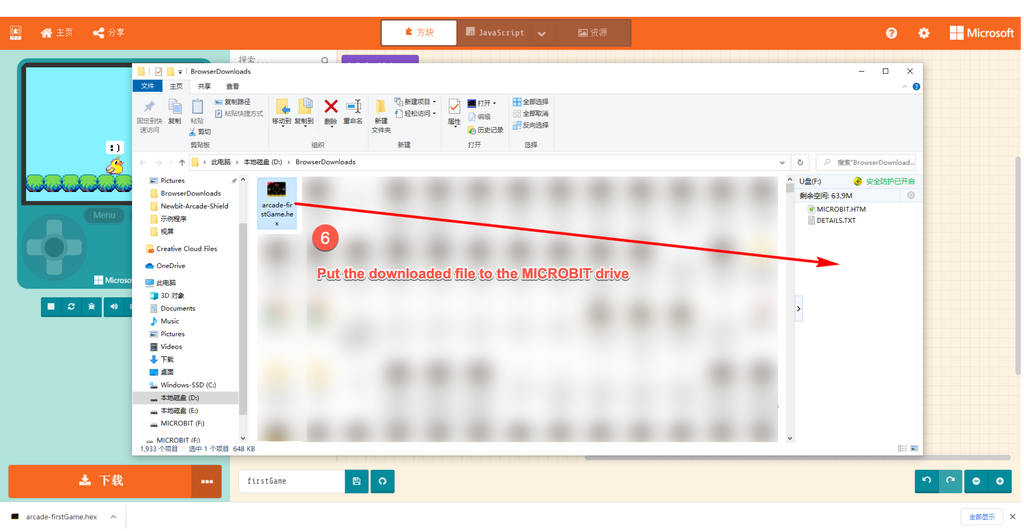Switch to the View (查看) ribbon tab
The width and height of the screenshot is (1024, 531).
(x=232, y=87)
